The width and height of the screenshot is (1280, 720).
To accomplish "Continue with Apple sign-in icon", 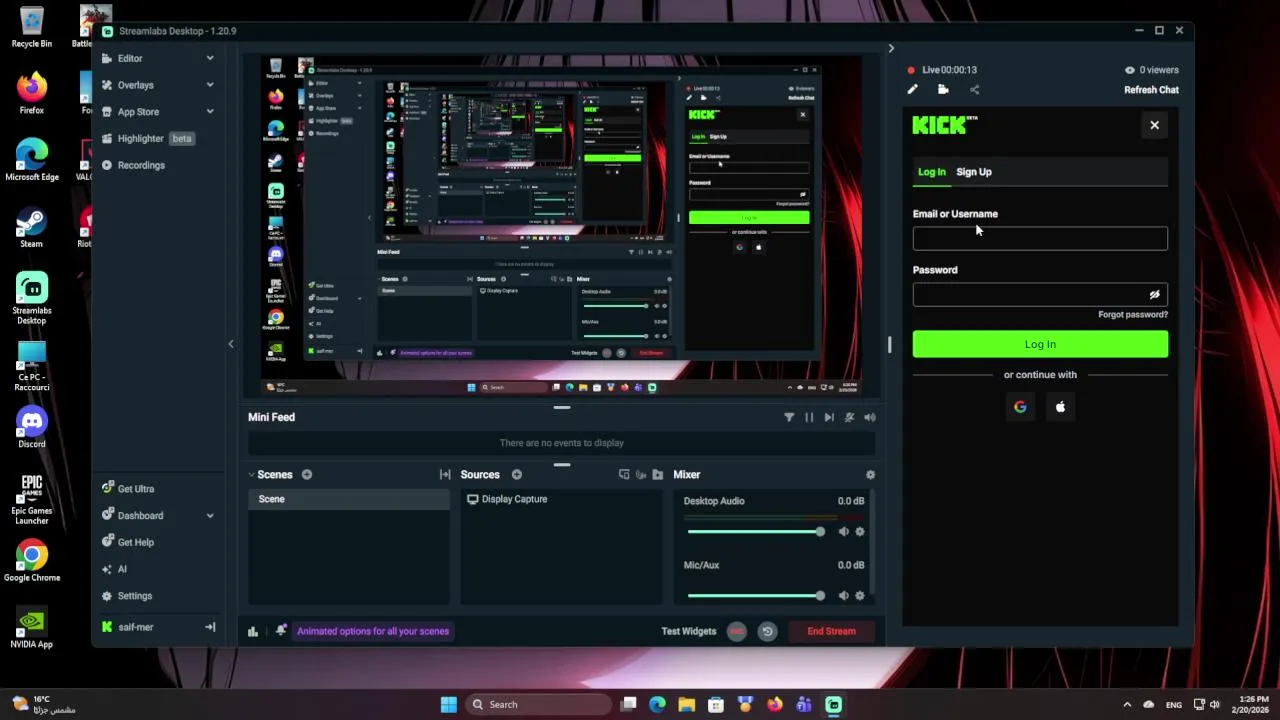I will click(x=1060, y=407).
